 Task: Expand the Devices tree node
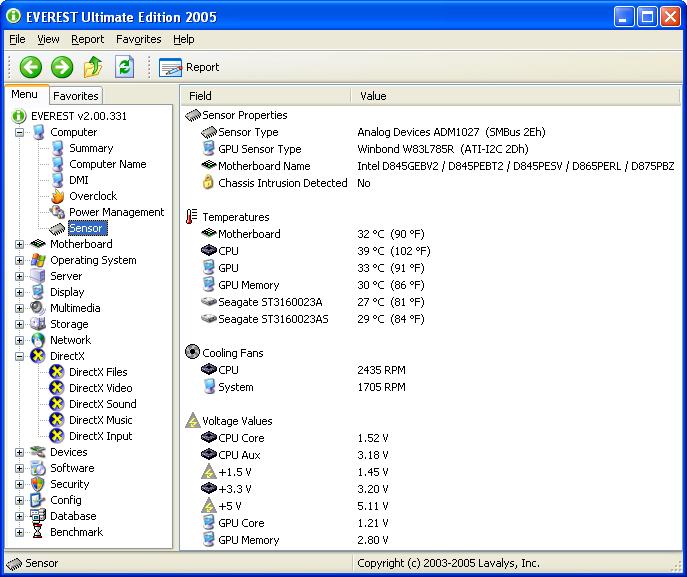point(19,452)
